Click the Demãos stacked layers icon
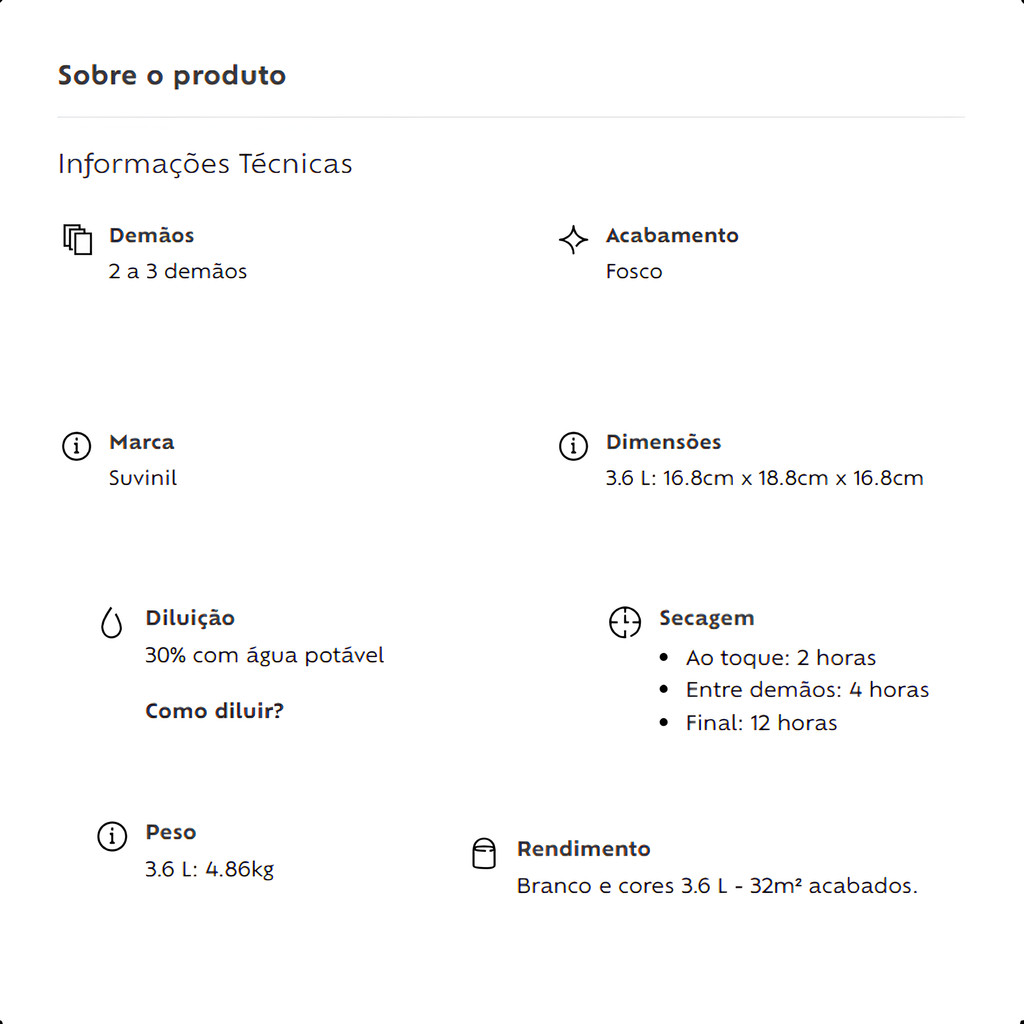The height and width of the screenshot is (1024, 1024). coord(77,240)
